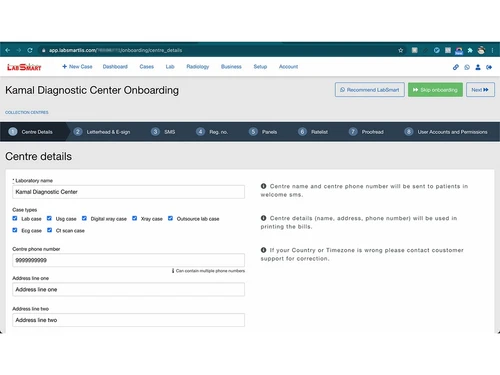The width and height of the screenshot is (500, 375).
Task: Open the user profile icon in header
Action: (478, 67)
